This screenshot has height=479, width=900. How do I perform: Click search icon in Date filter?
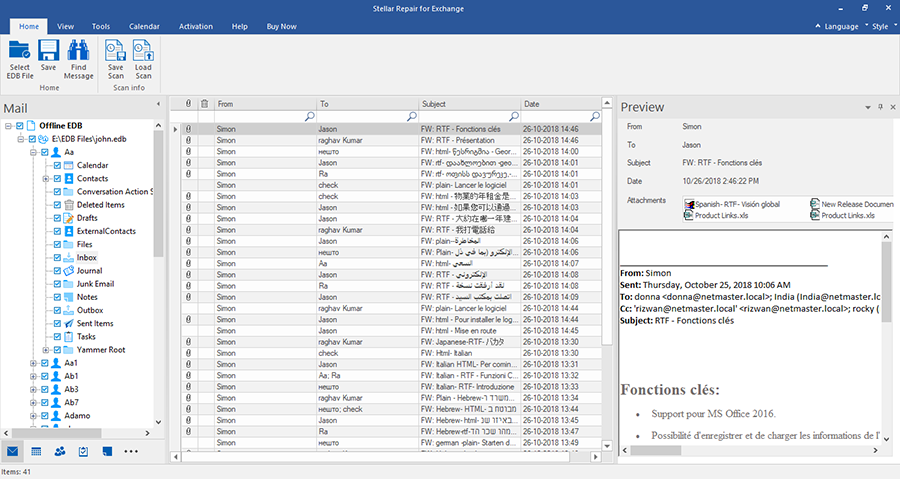click(595, 116)
